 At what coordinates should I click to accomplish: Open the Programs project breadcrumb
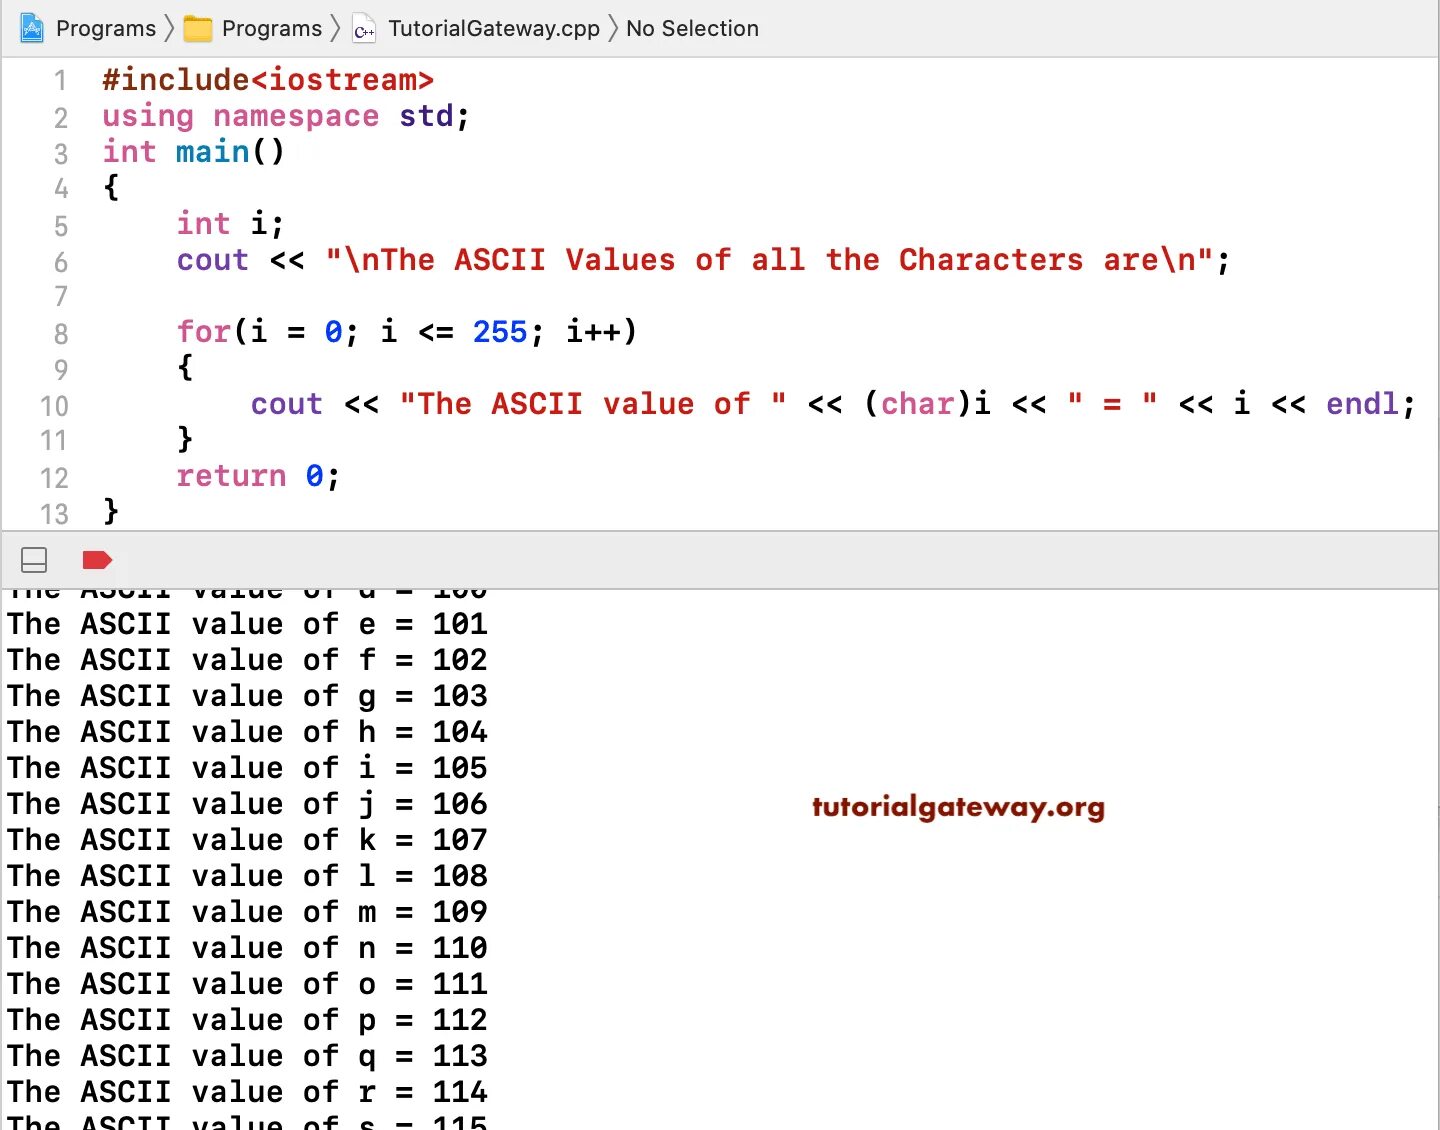(x=106, y=28)
